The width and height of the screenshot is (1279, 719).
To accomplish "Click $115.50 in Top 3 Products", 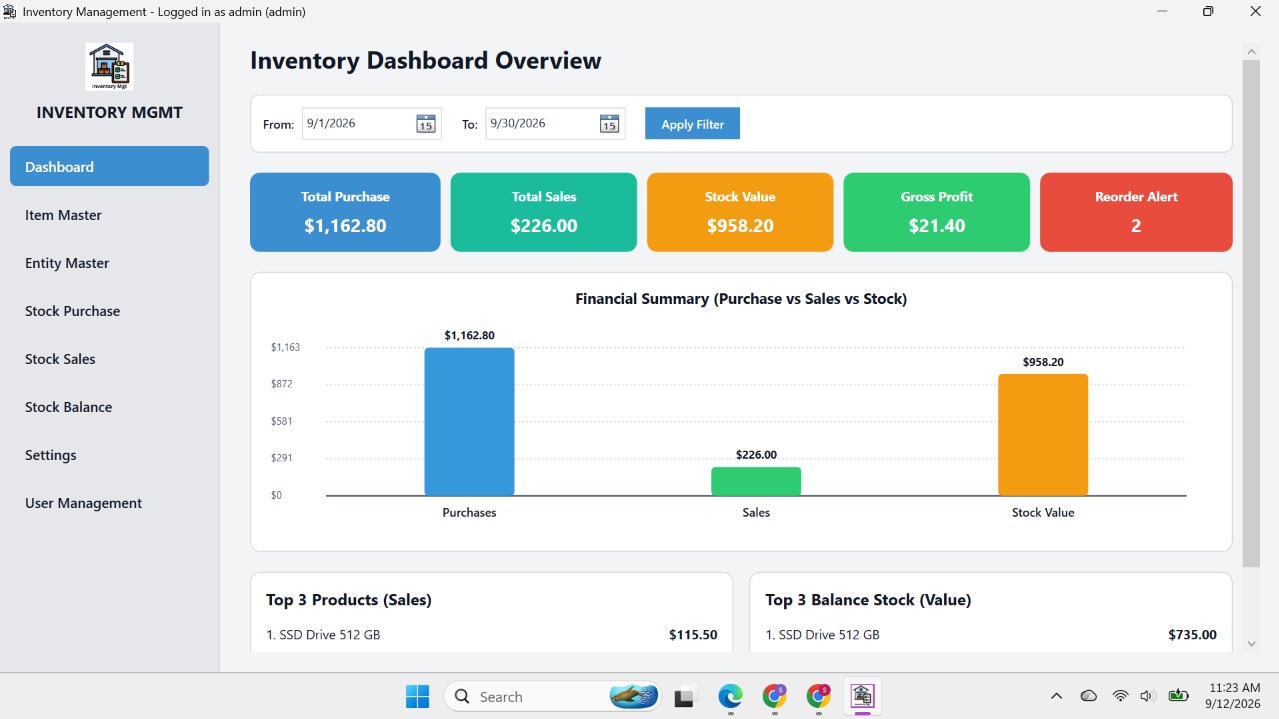I will [x=693, y=635].
